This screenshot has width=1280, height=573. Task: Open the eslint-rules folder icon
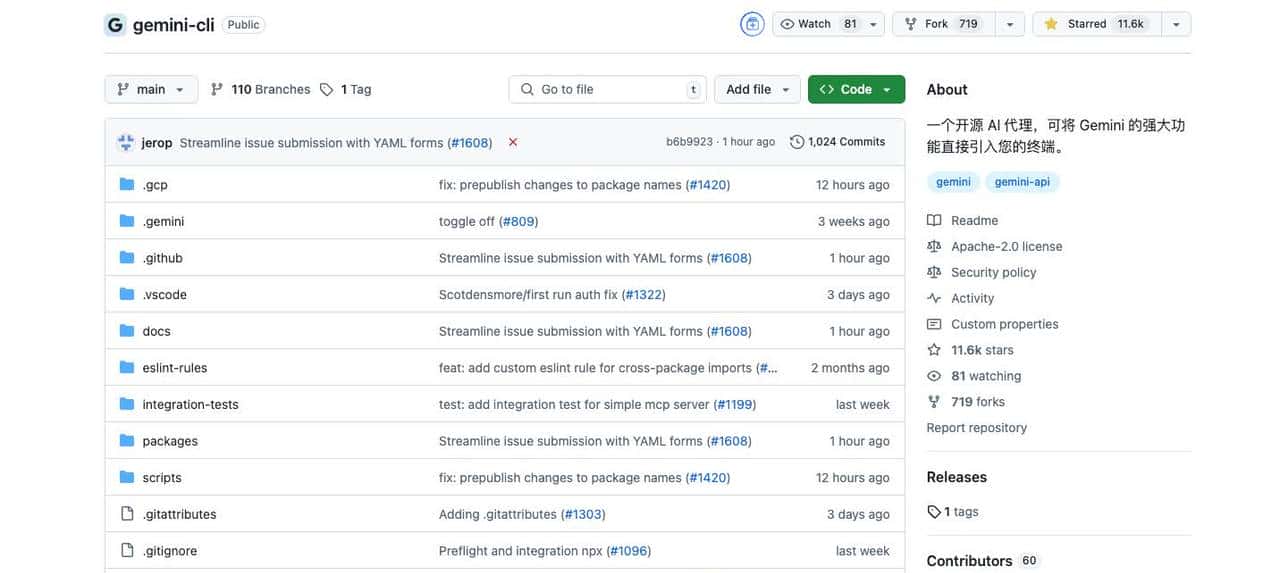coord(127,367)
